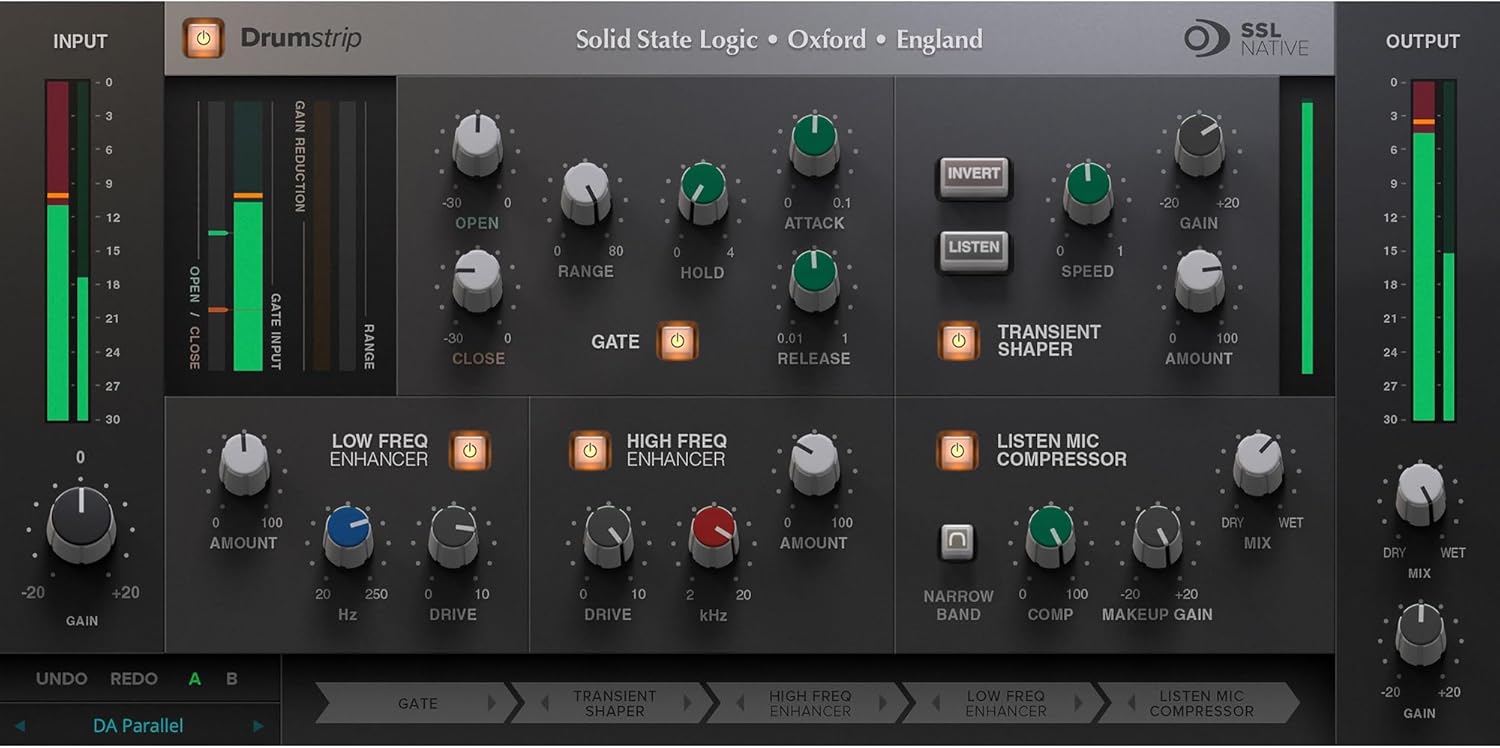Toggle the High Freq Enhancer power button
The height and width of the screenshot is (748, 1500).
click(590, 452)
